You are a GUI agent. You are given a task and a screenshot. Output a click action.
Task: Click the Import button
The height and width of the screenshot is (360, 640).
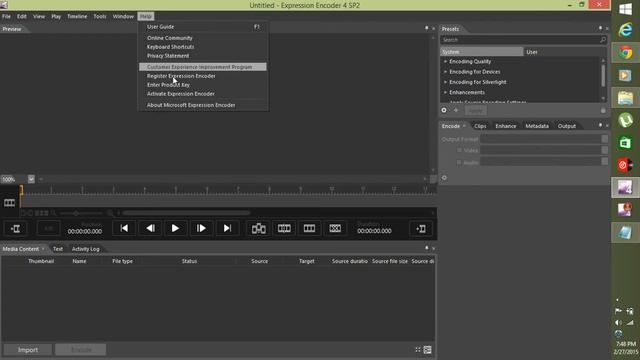click(x=28, y=350)
